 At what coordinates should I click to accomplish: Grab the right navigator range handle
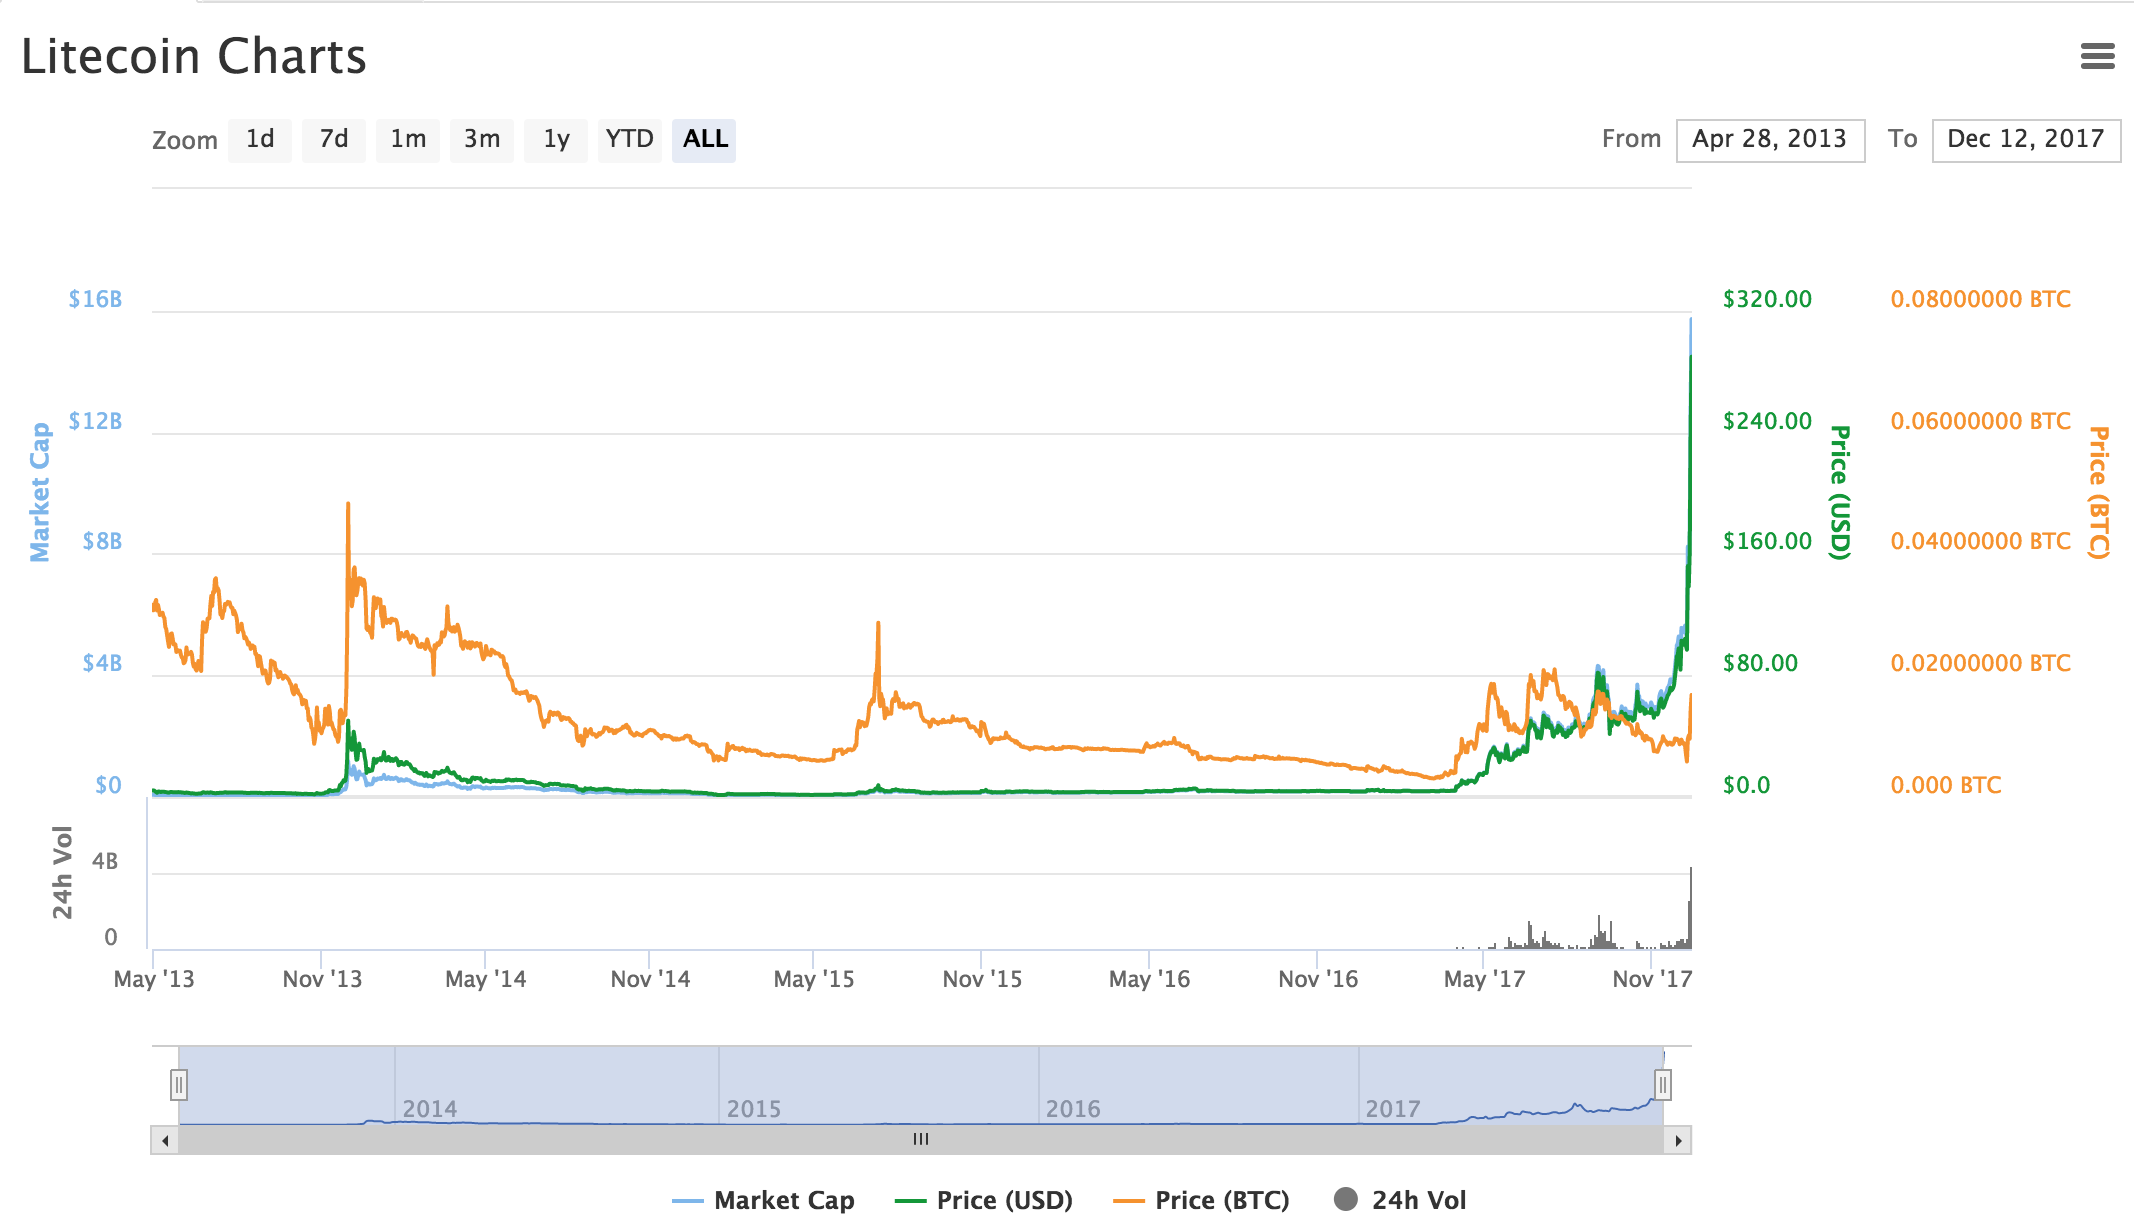pyautogui.click(x=1663, y=1084)
